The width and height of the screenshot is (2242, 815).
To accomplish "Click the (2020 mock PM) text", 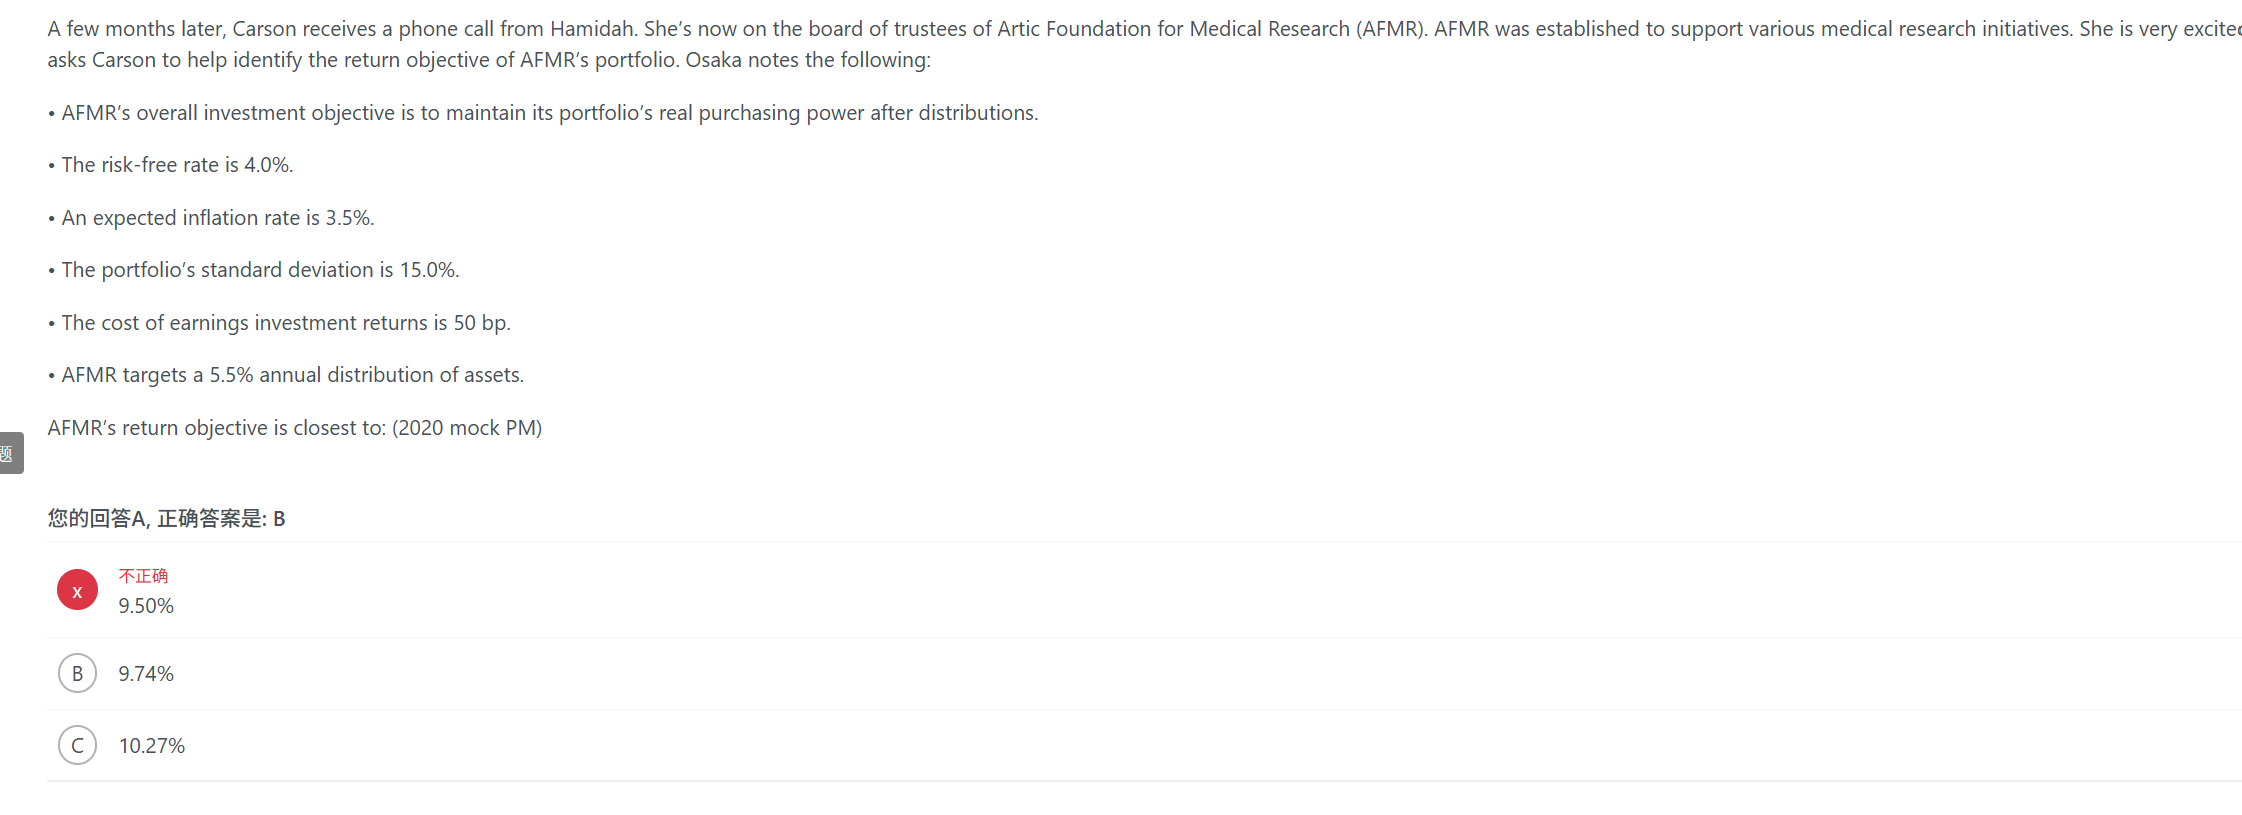I will (x=467, y=428).
